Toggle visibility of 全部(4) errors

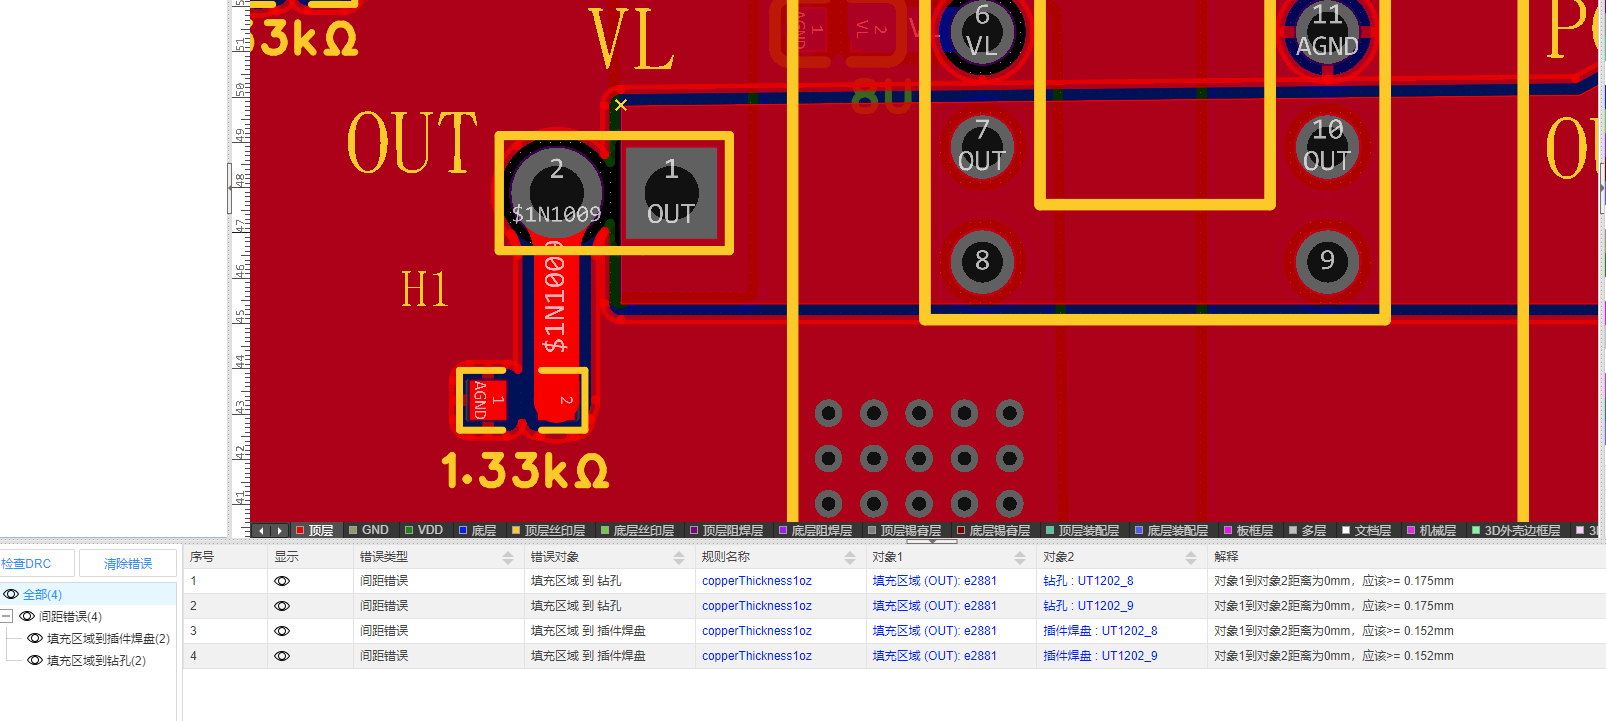click(x=11, y=594)
